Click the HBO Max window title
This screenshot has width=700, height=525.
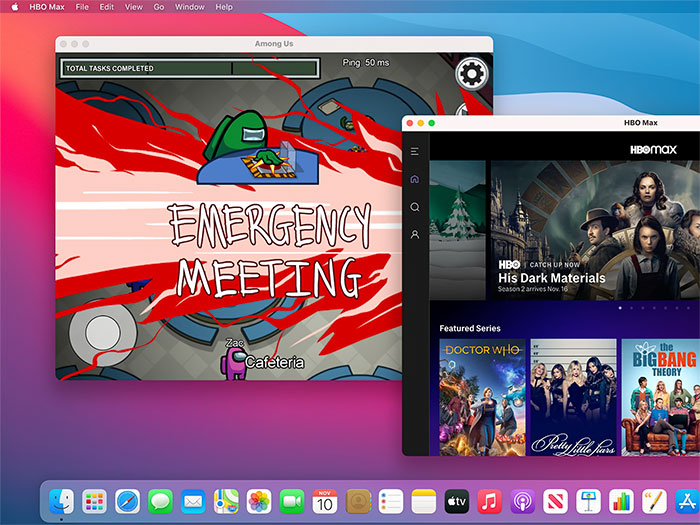coord(641,123)
